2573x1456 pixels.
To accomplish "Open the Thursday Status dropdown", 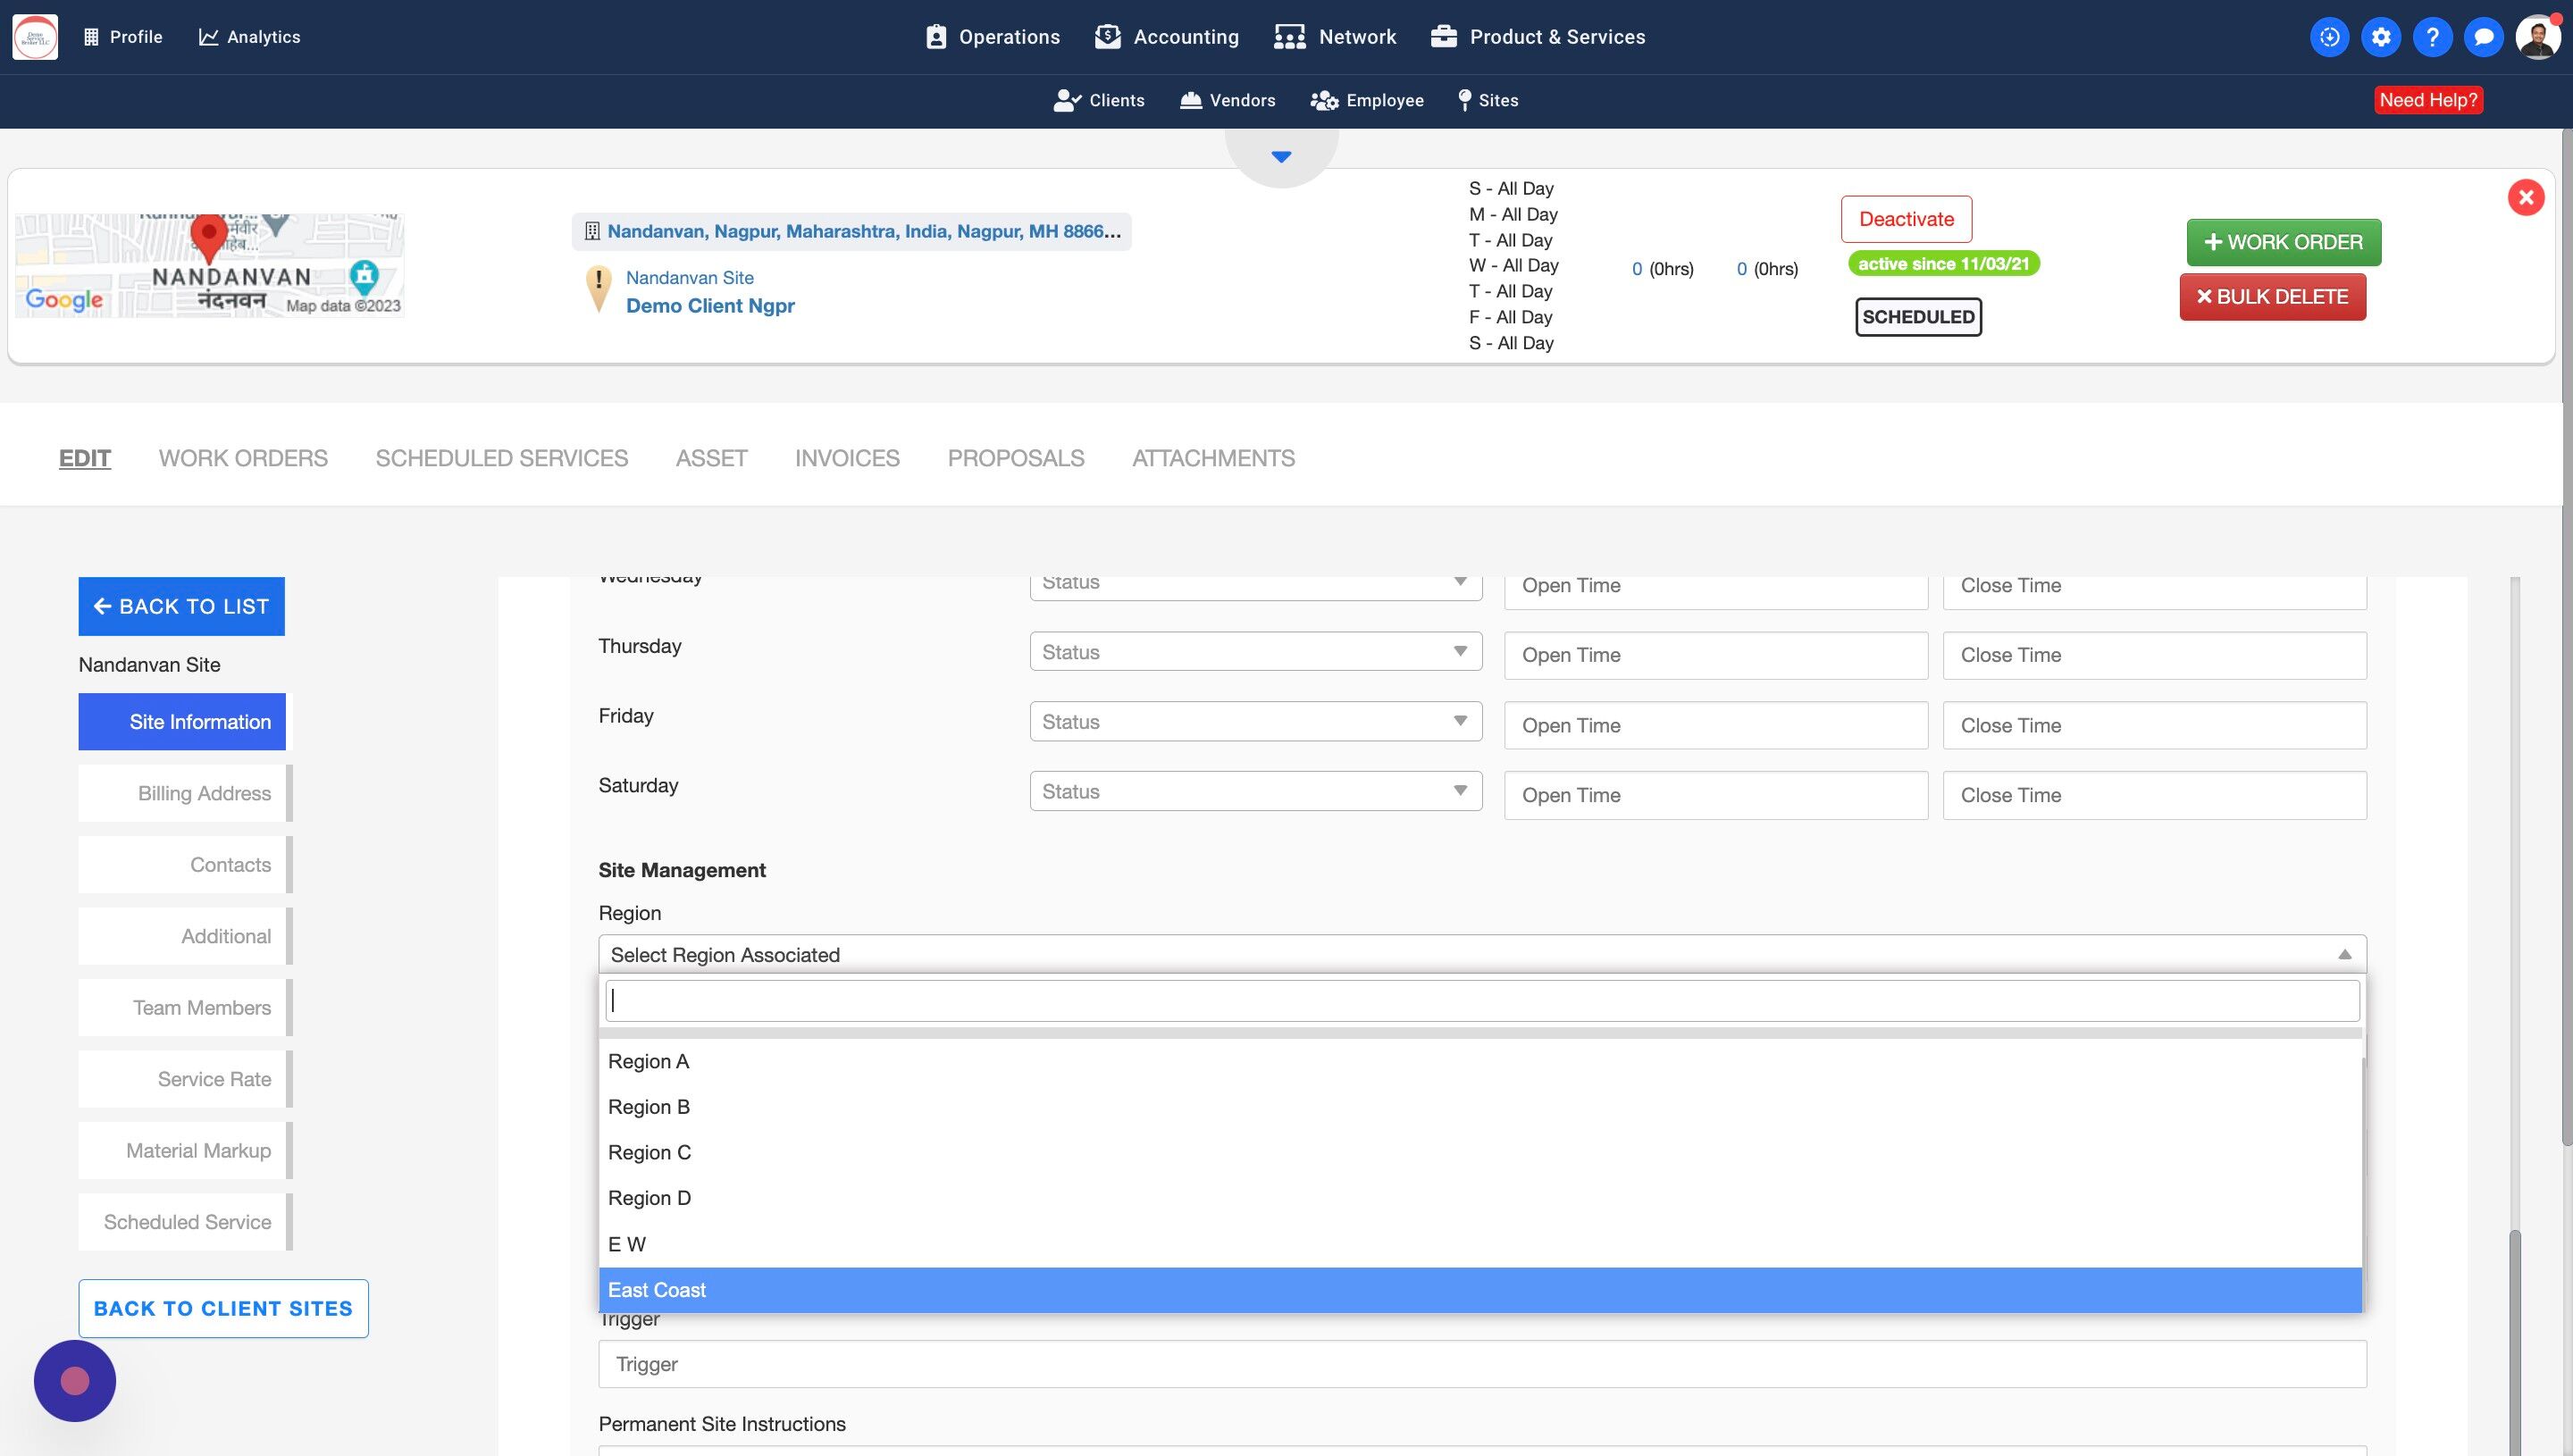I will point(1255,652).
